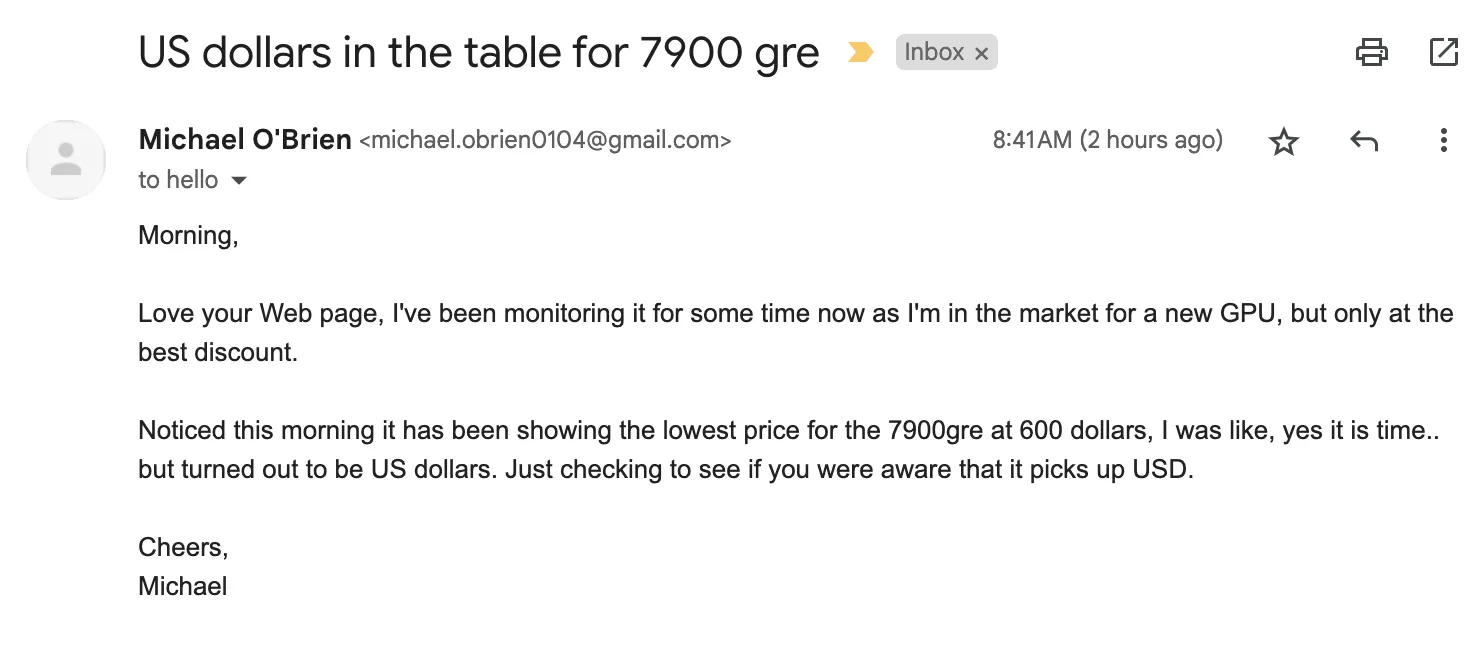Reply using the reply arrow icon
1484x648 pixels.
[1364, 141]
